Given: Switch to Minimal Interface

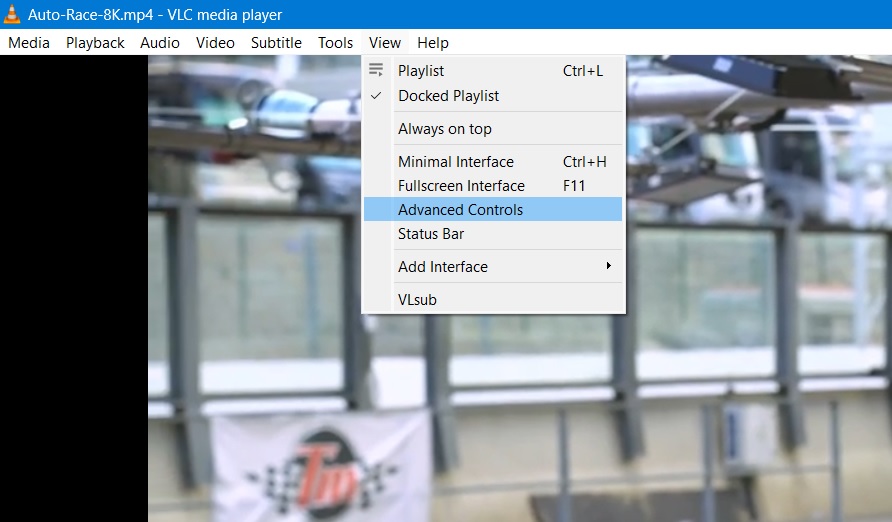Looking at the screenshot, I should coord(493,161).
